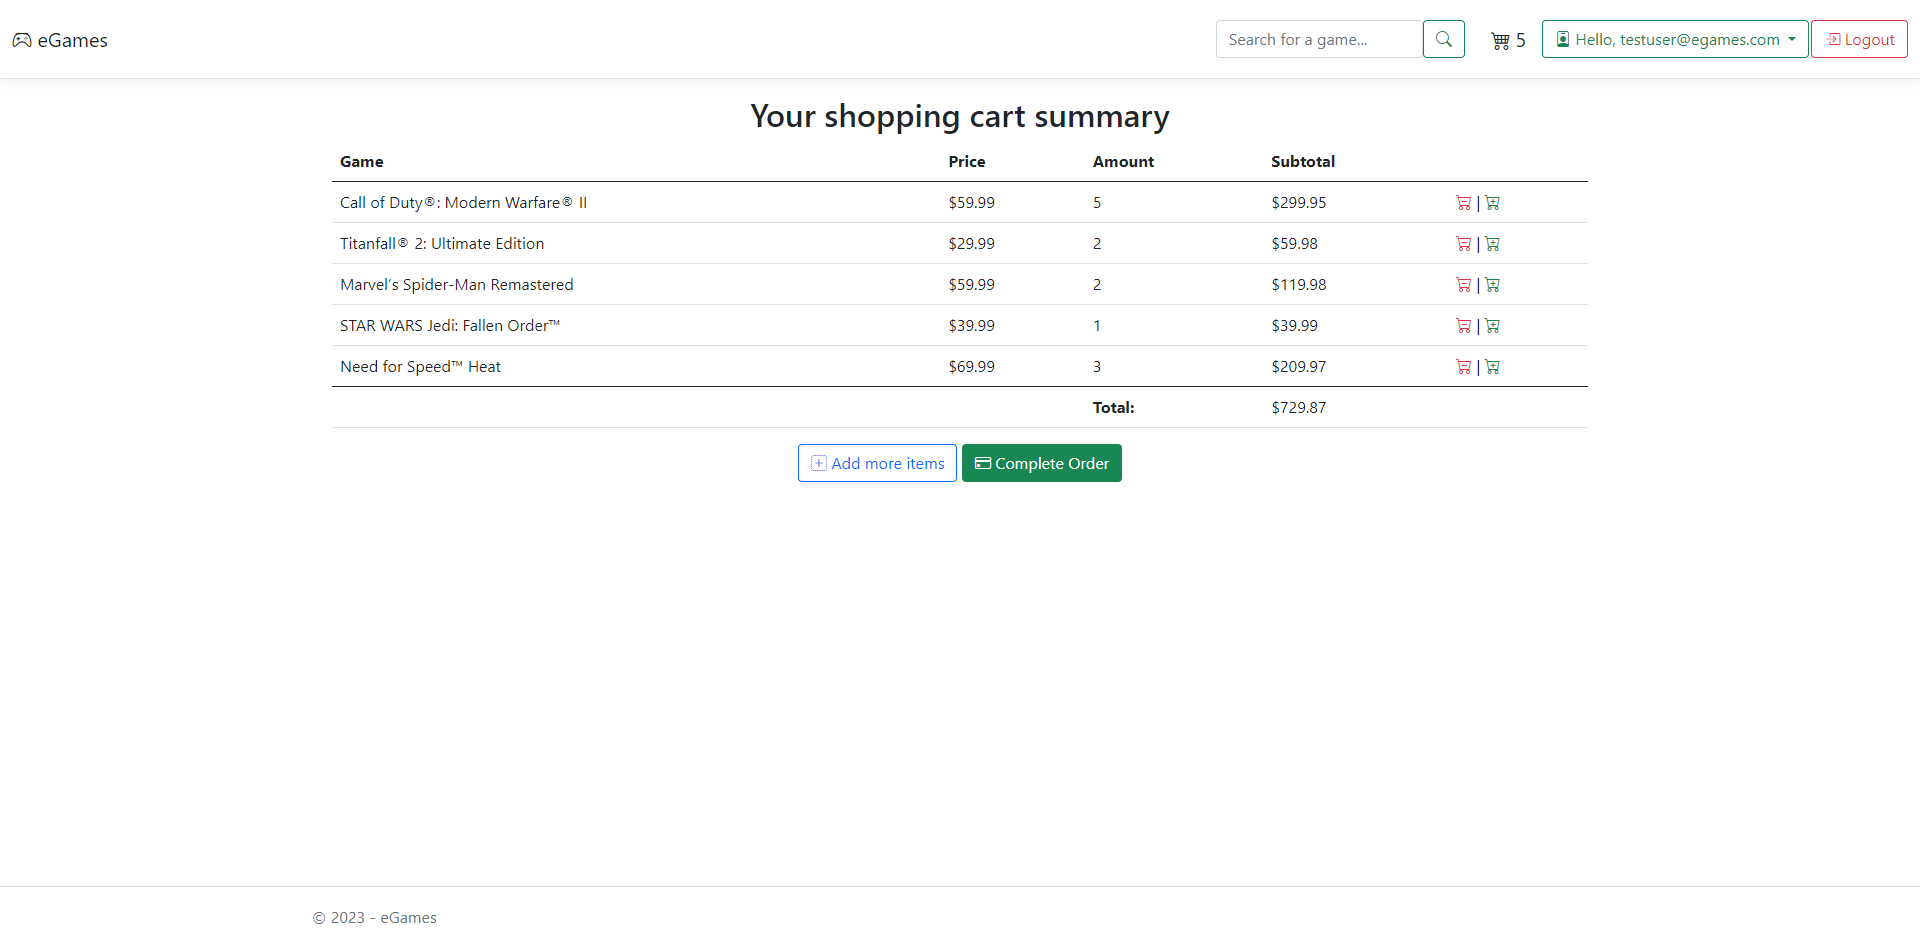Add one more STAR WARS Jedi: Fallen Order
Screen dimensions: 1920x947
pos(1492,326)
